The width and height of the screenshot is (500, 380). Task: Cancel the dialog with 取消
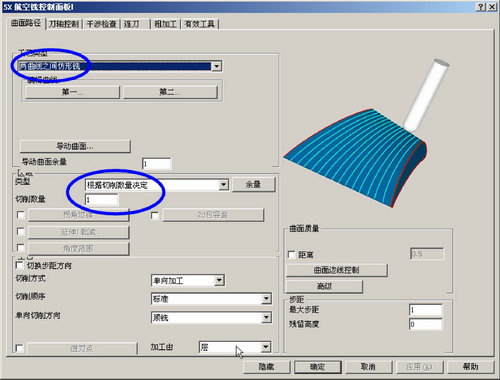(x=368, y=367)
